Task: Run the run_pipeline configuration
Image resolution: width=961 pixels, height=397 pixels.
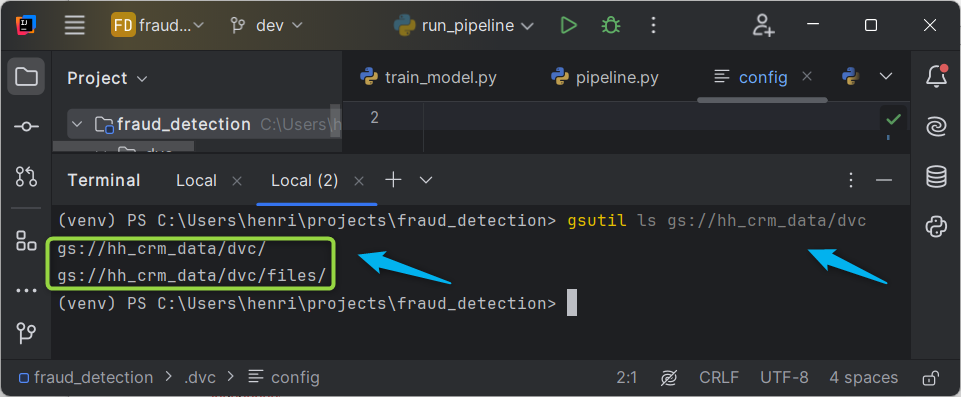Action: tap(568, 26)
